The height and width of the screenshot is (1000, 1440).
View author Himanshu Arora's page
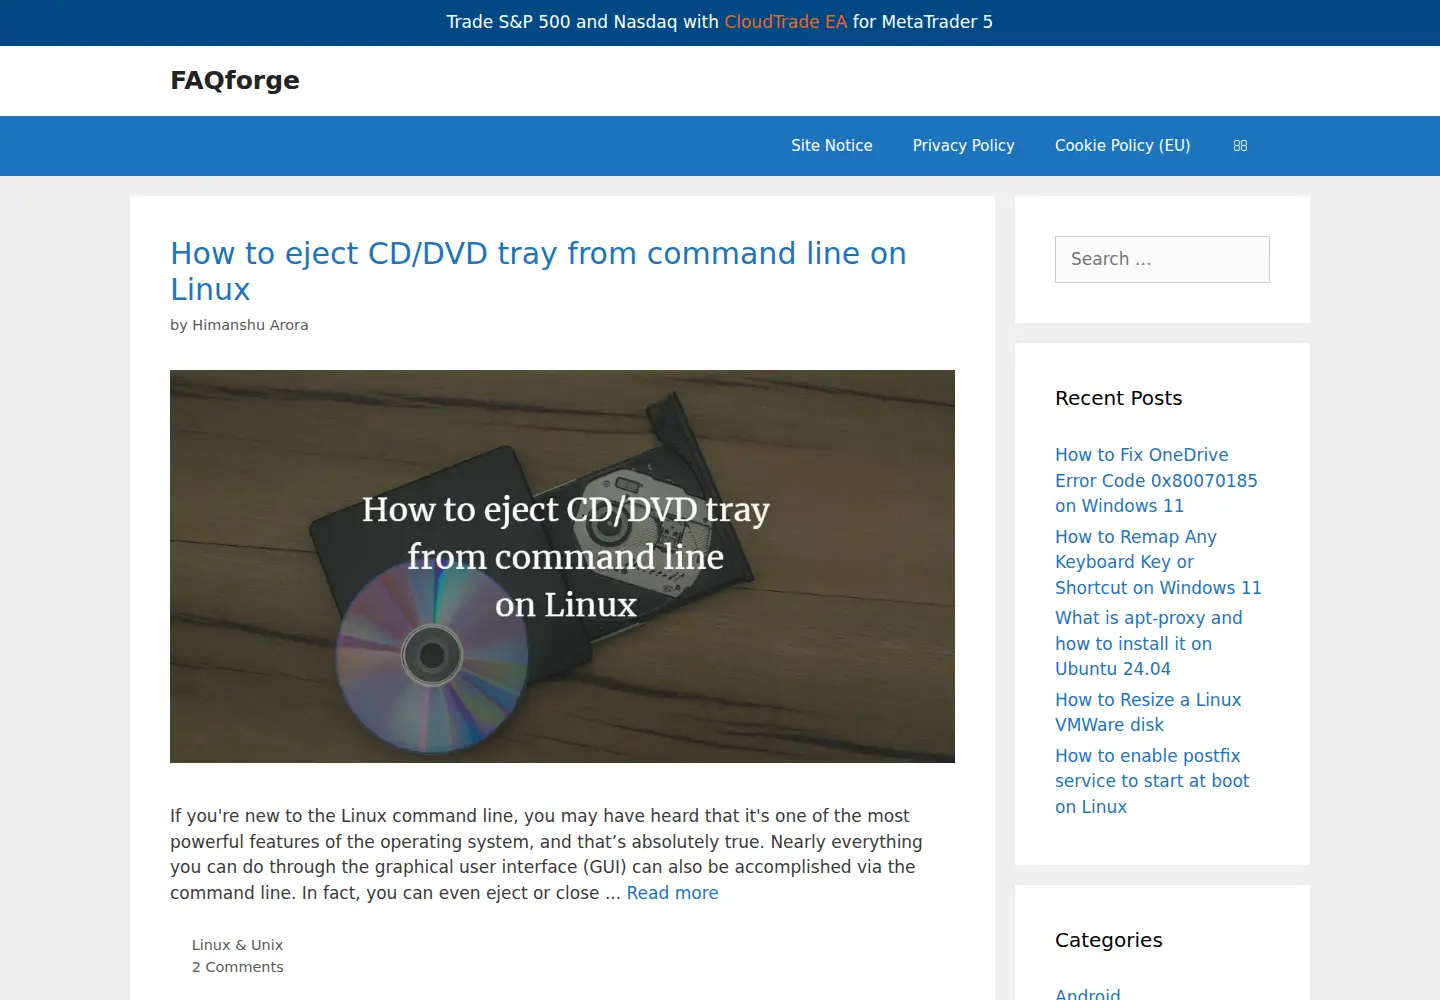point(250,325)
